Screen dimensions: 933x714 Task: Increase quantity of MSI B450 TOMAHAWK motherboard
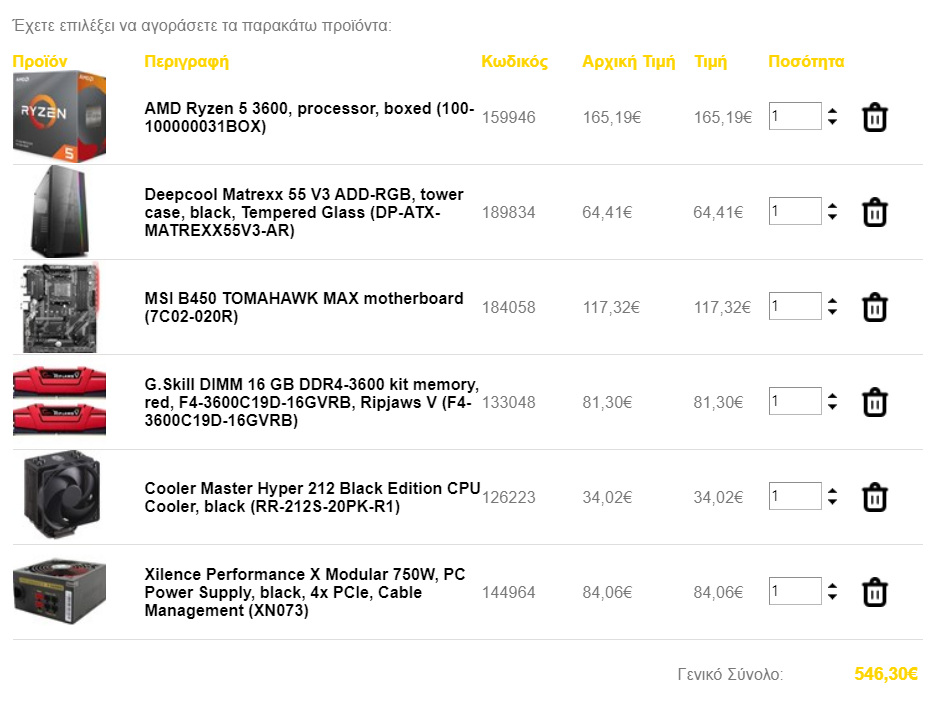pos(832,301)
